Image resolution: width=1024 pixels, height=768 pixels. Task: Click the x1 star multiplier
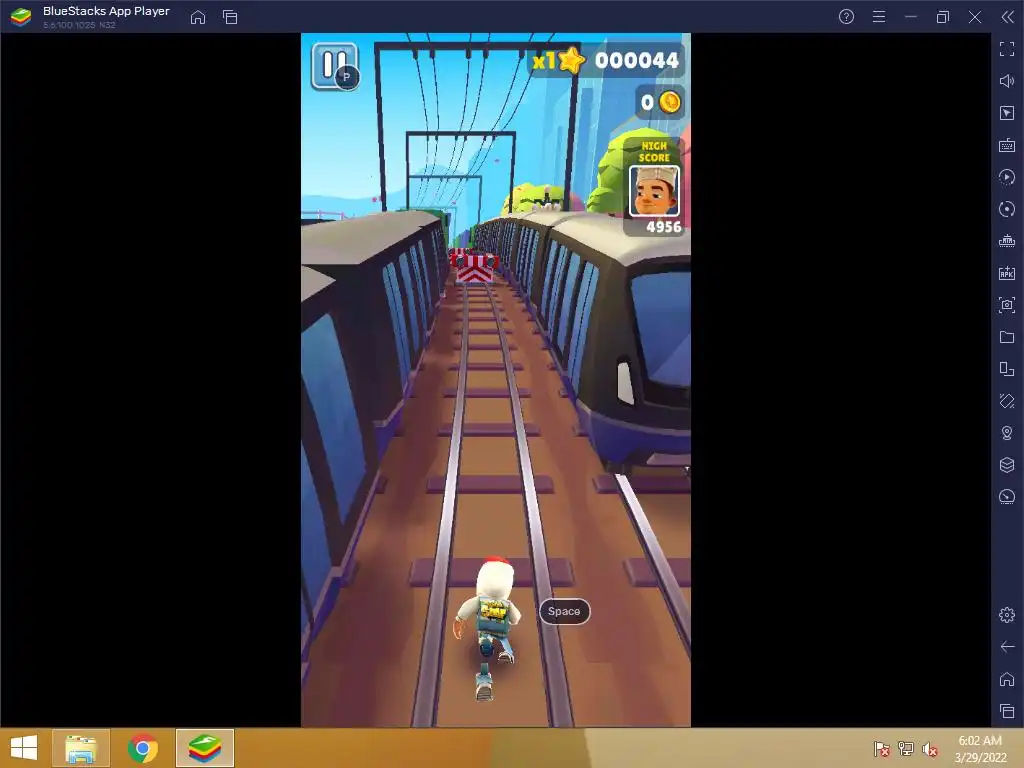[558, 61]
